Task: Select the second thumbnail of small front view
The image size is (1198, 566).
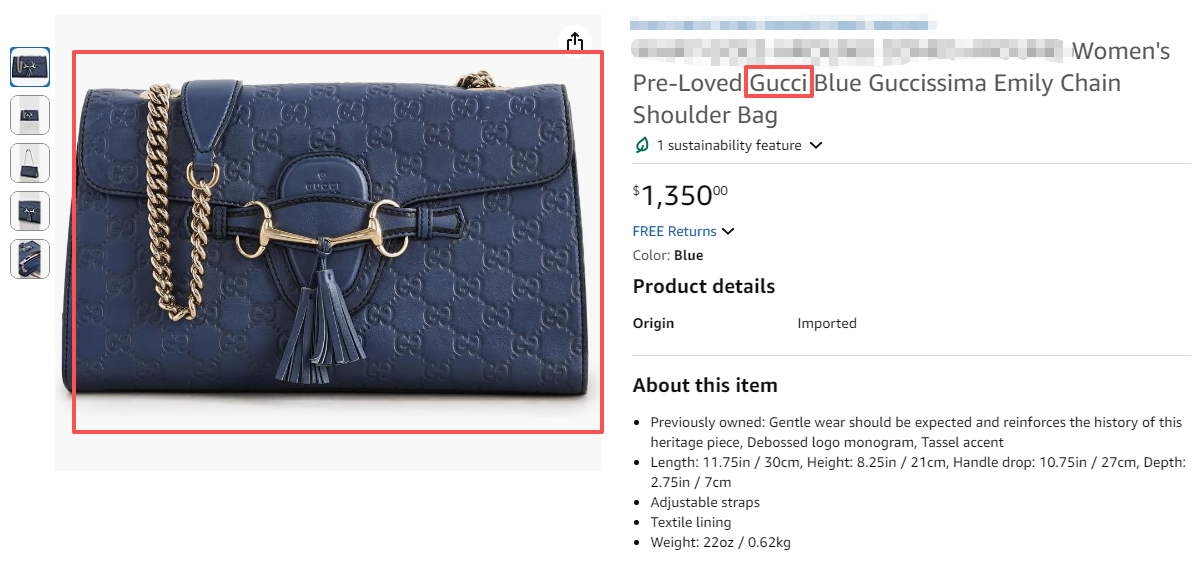Action: click(30, 115)
